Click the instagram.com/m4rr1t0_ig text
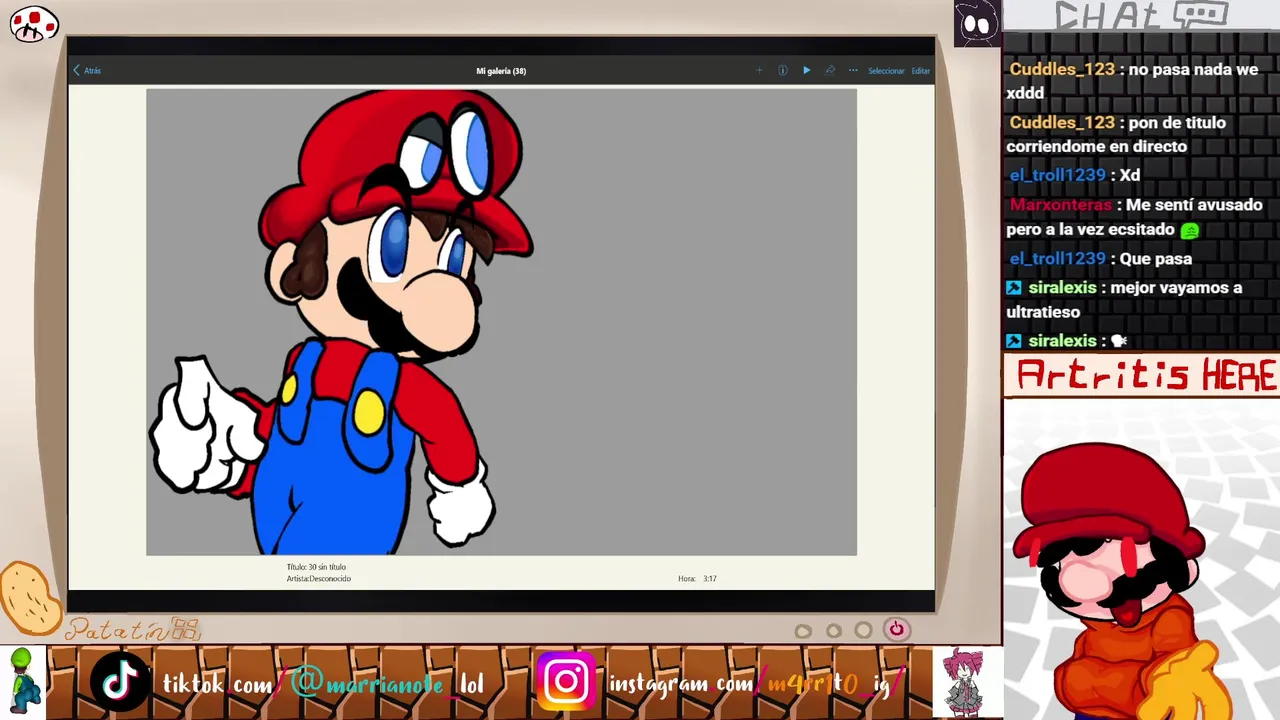The height and width of the screenshot is (720, 1280). pos(756,684)
